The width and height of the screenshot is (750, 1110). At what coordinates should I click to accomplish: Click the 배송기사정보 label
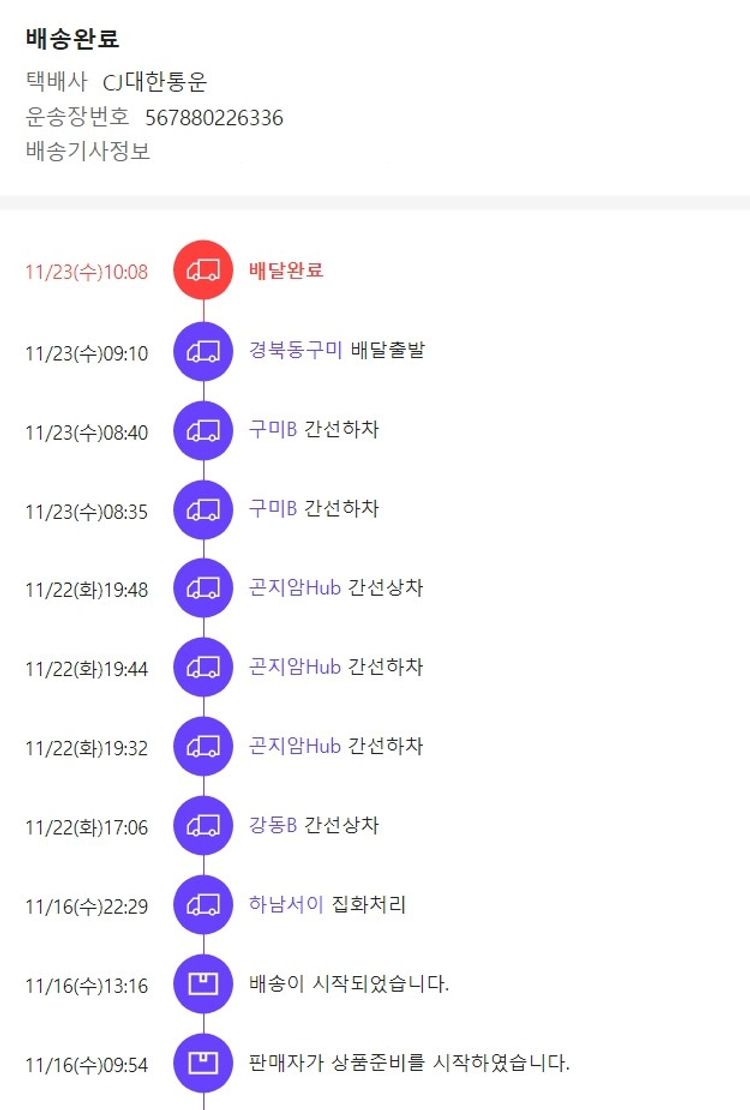click(88, 152)
